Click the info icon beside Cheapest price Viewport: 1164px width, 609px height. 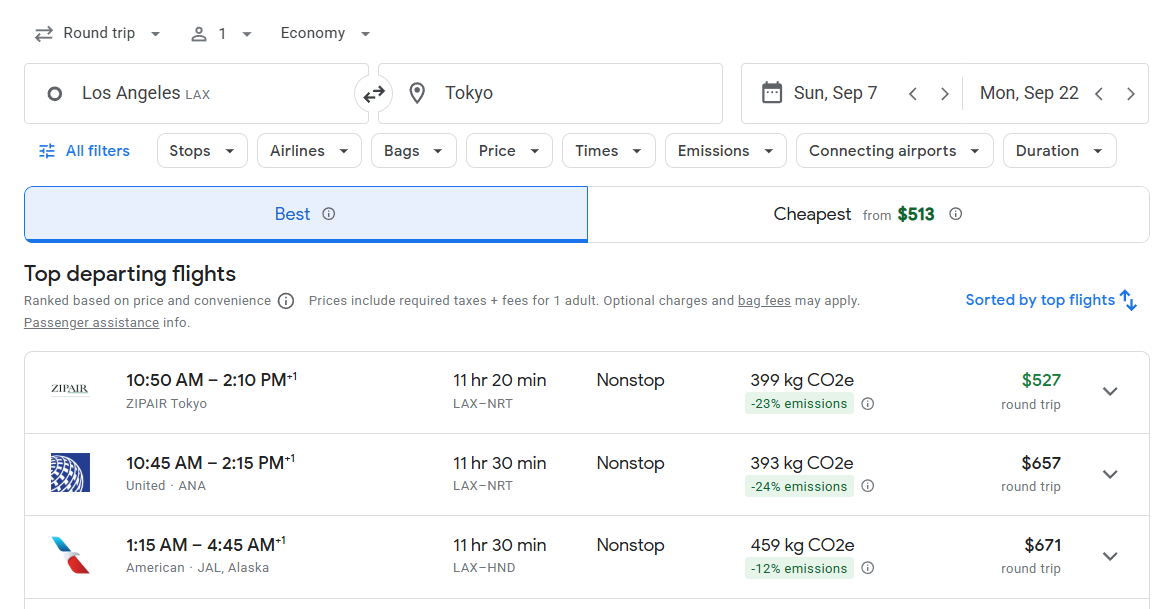click(x=955, y=214)
